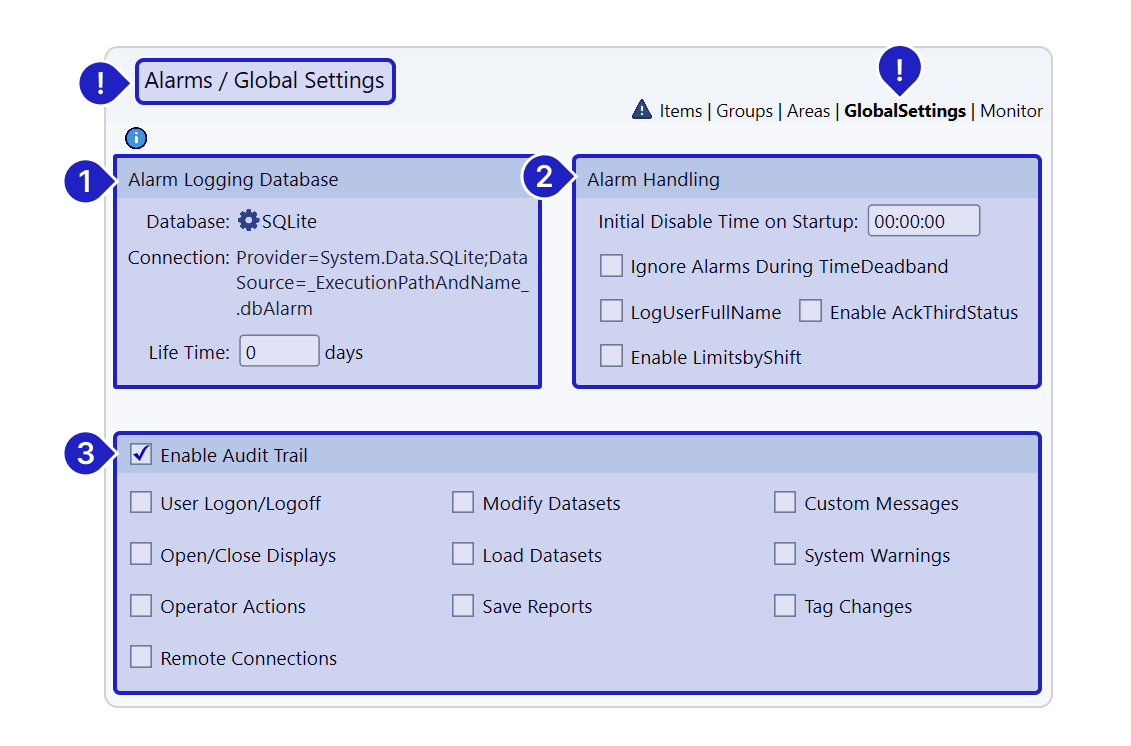Click exclamation badge above GlobalSettings tab

[899, 69]
